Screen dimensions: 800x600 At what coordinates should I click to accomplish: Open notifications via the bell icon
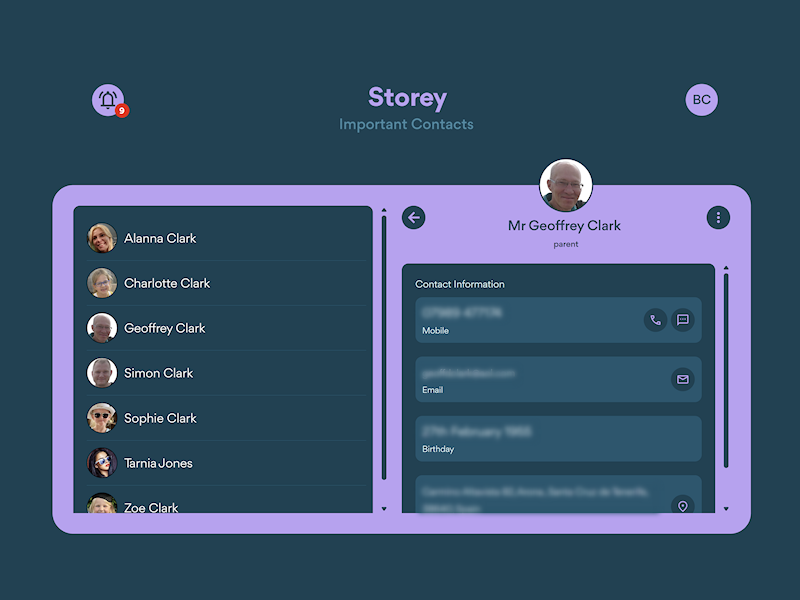tap(109, 99)
